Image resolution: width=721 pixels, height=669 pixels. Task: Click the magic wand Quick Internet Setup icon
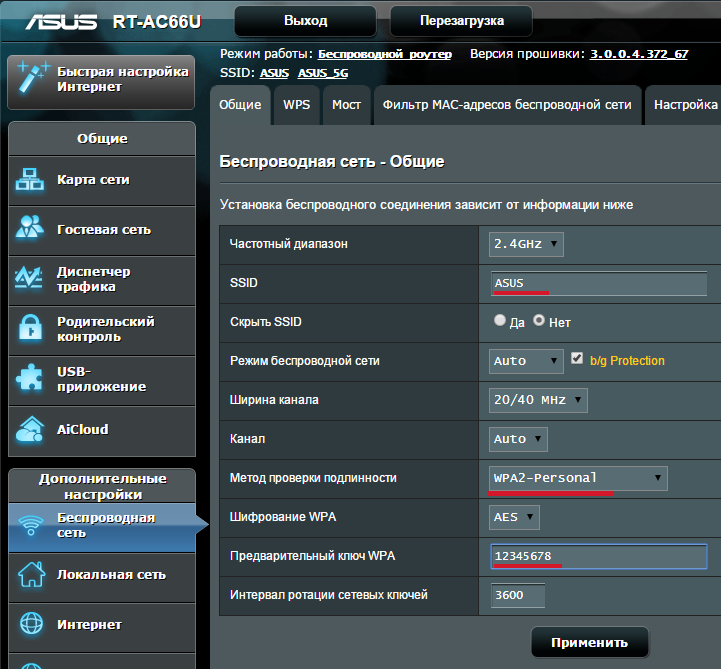(32, 78)
